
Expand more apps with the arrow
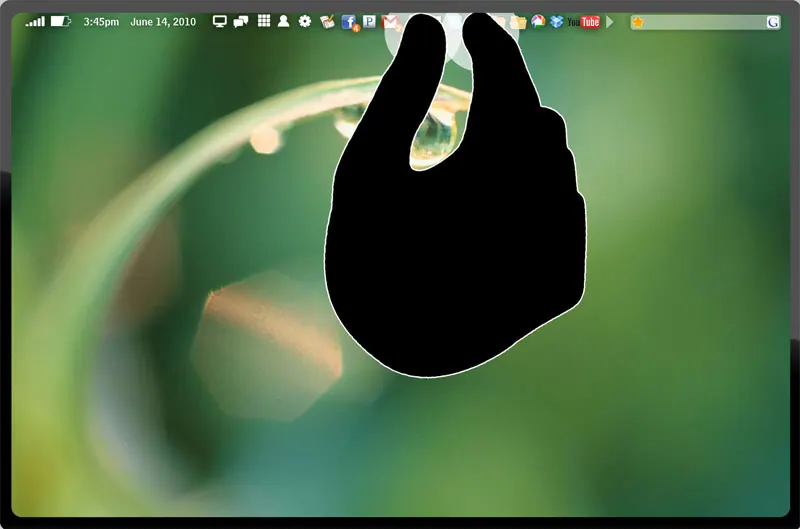point(610,22)
